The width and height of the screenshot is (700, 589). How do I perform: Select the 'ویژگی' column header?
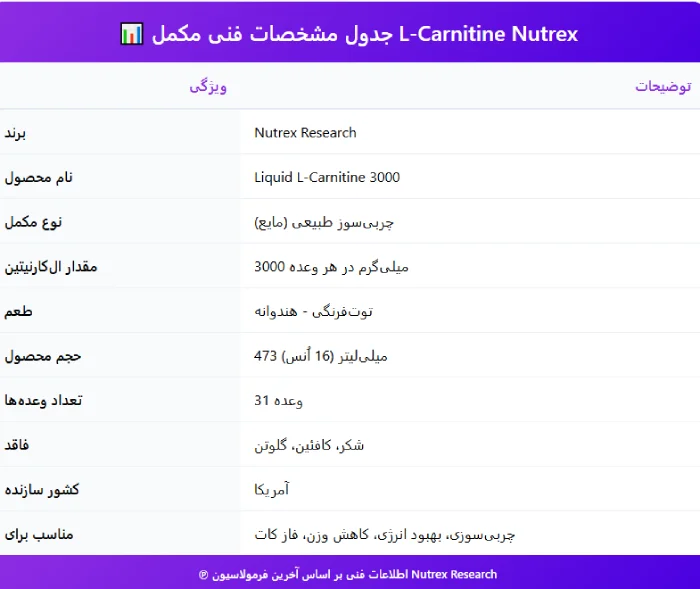(x=208, y=86)
